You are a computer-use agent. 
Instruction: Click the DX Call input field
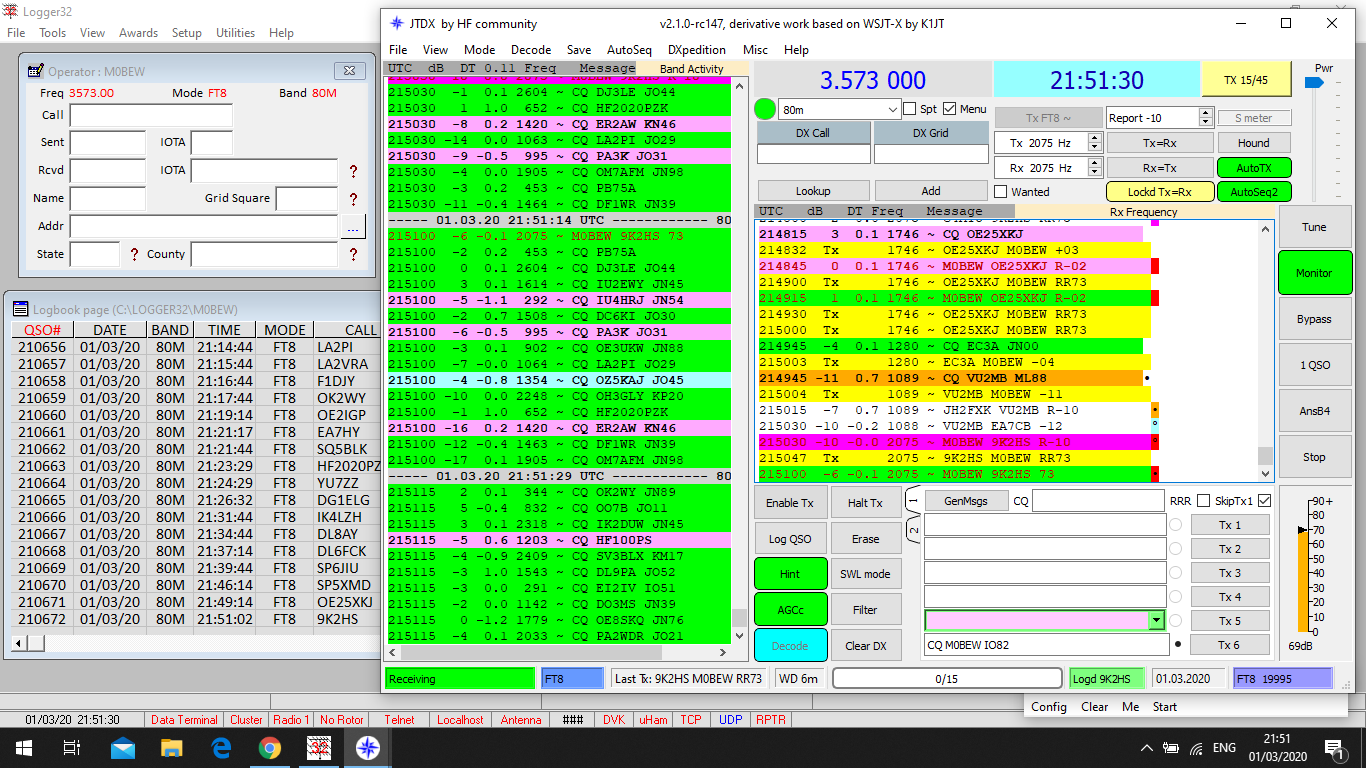(x=813, y=154)
